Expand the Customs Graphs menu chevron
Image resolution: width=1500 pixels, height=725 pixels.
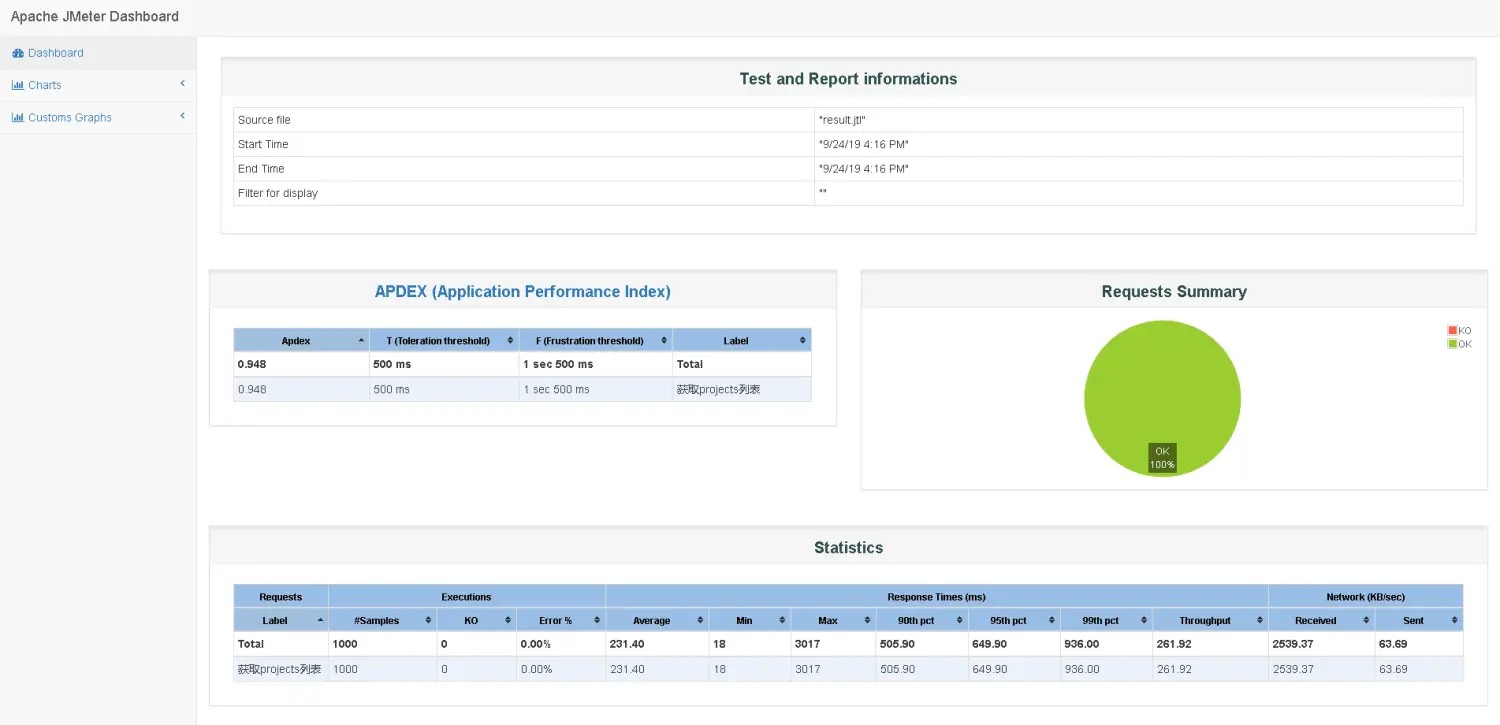(x=182, y=116)
